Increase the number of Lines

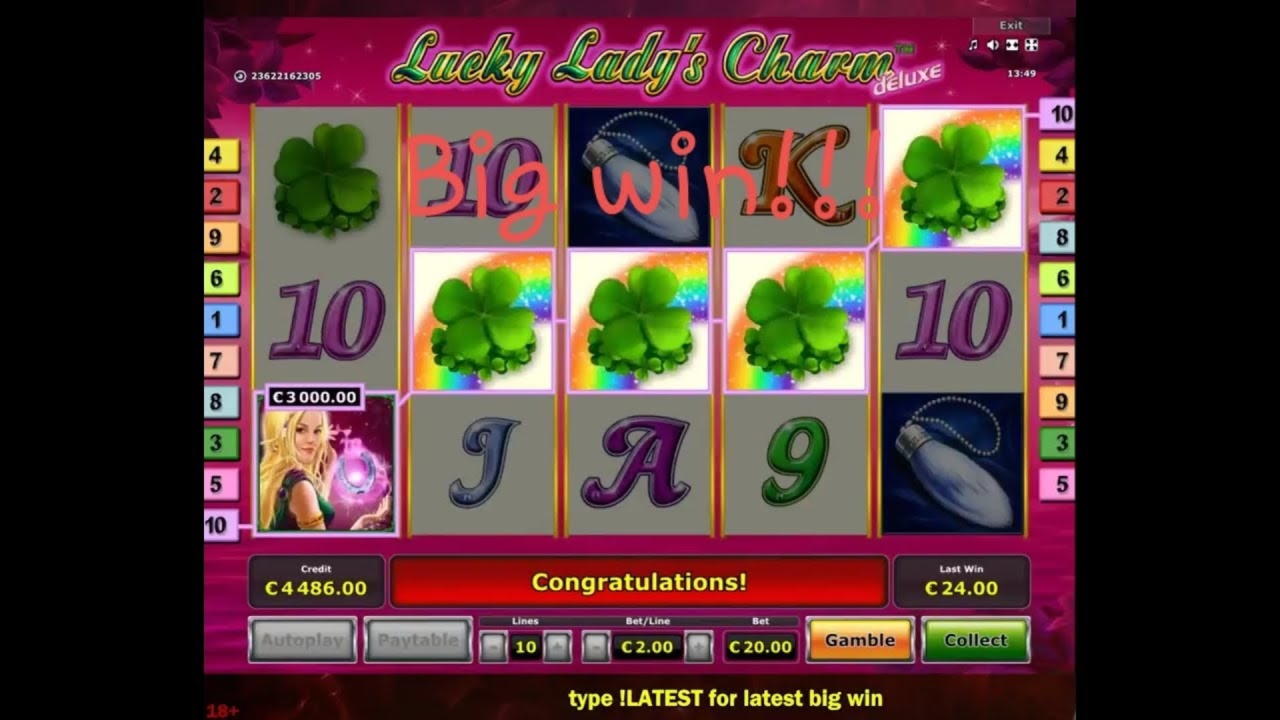(x=558, y=647)
